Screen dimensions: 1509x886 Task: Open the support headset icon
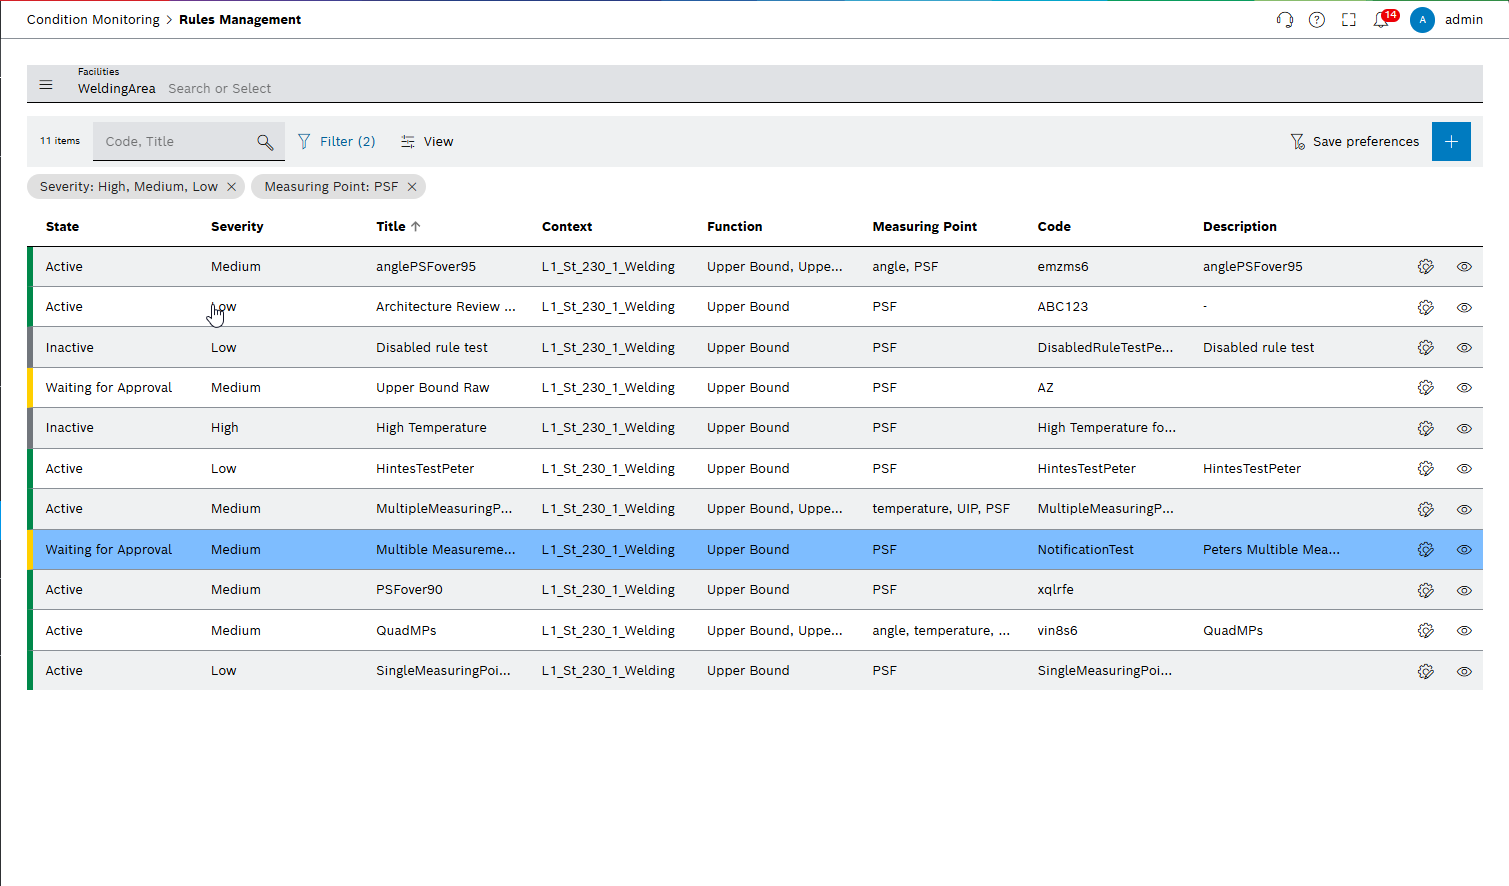1285,20
